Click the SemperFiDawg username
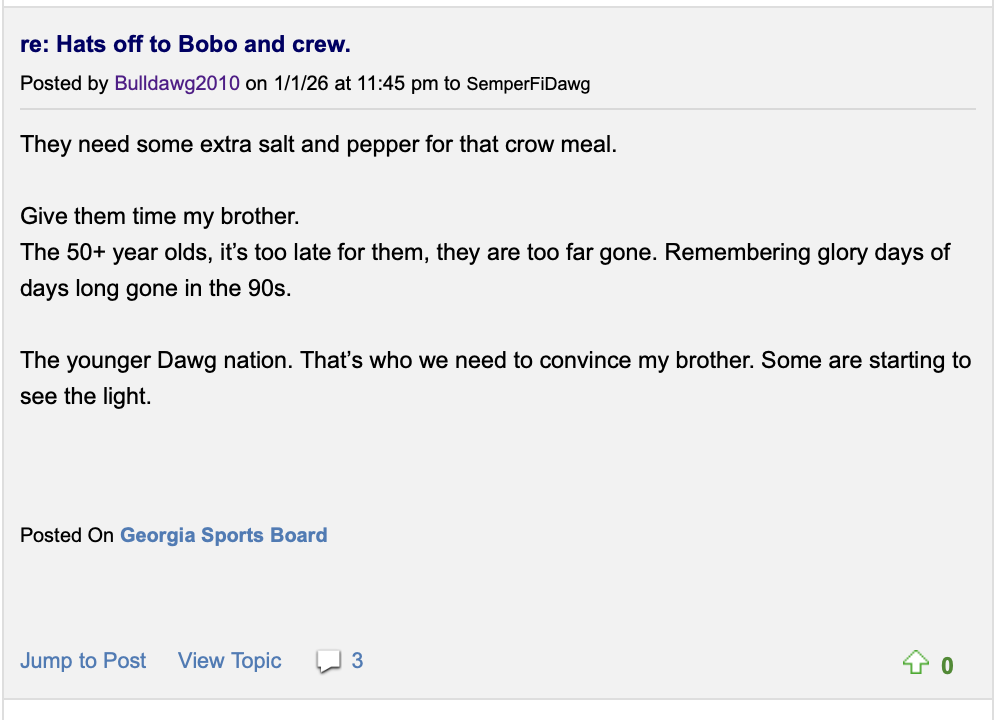The image size is (1000, 720). [x=528, y=84]
